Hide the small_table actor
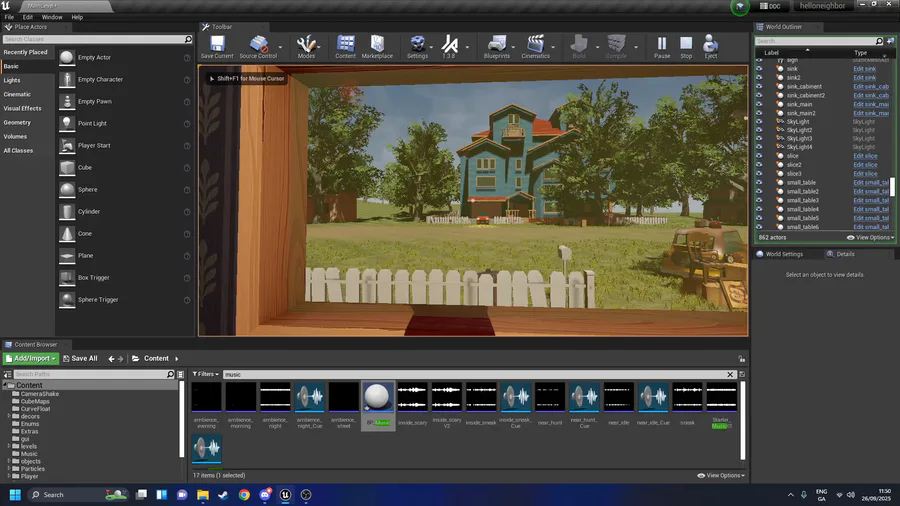This screenshot has width=900, height=506. coord(759,182)
